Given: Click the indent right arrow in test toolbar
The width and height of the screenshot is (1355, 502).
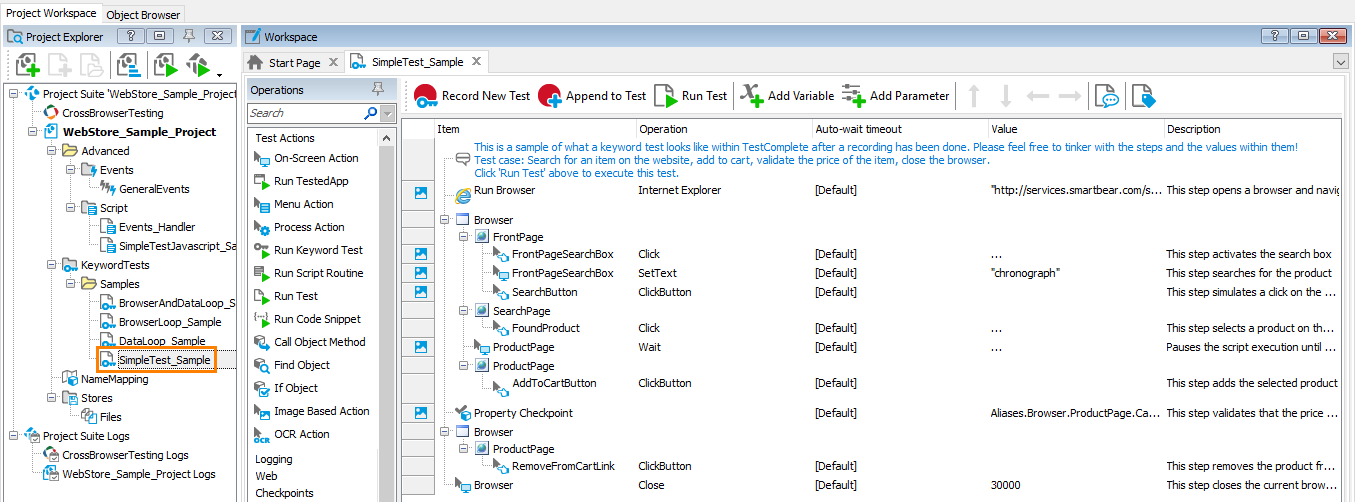Looking at the screenshot, I should tap(1070, 96).
